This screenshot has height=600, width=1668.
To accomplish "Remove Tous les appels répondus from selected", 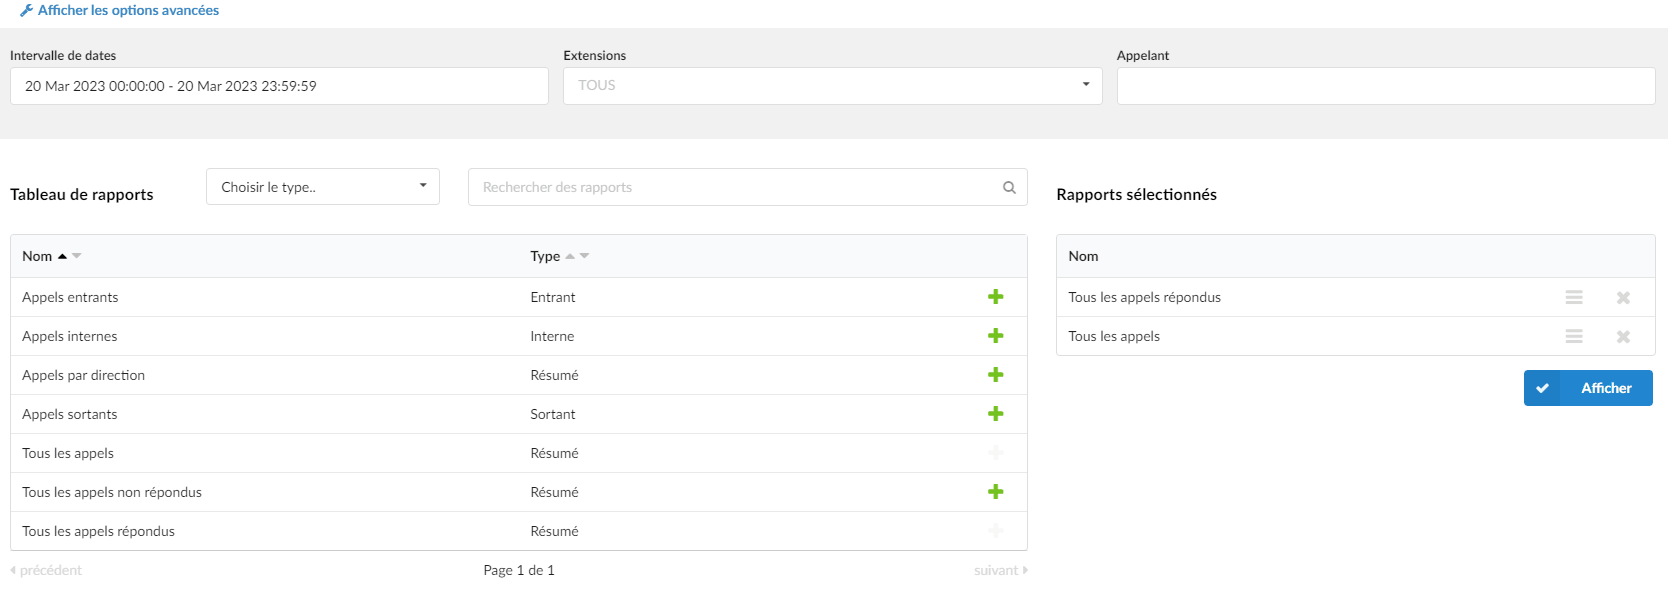I will (1623, 298).
